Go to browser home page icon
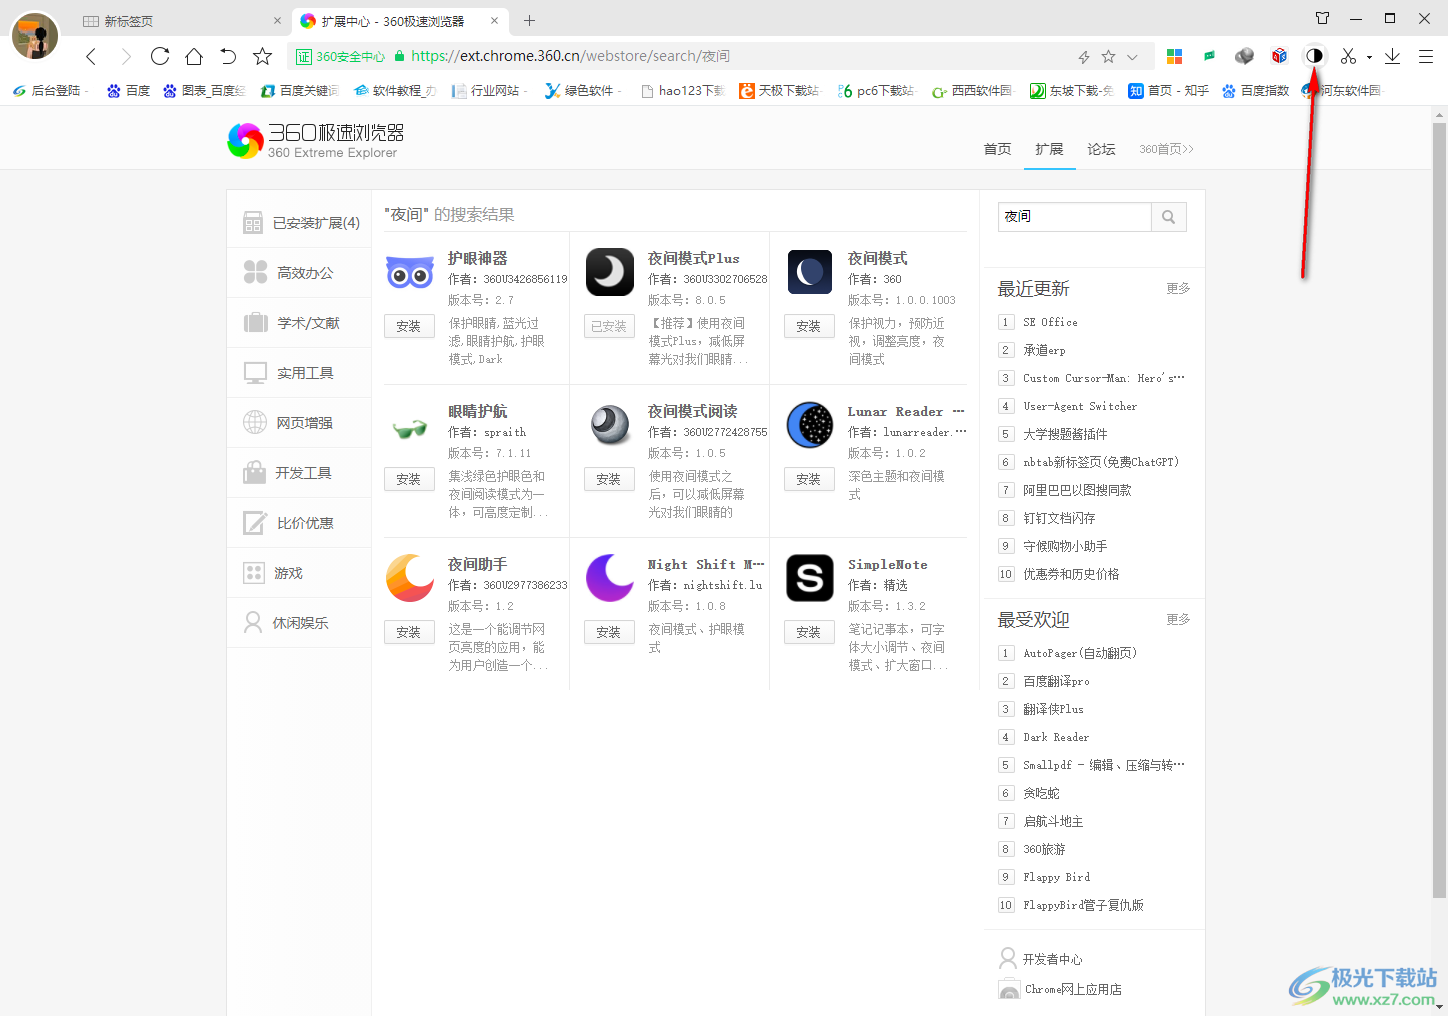Viewport: 1448px width, 1016px height. point(194,56)
